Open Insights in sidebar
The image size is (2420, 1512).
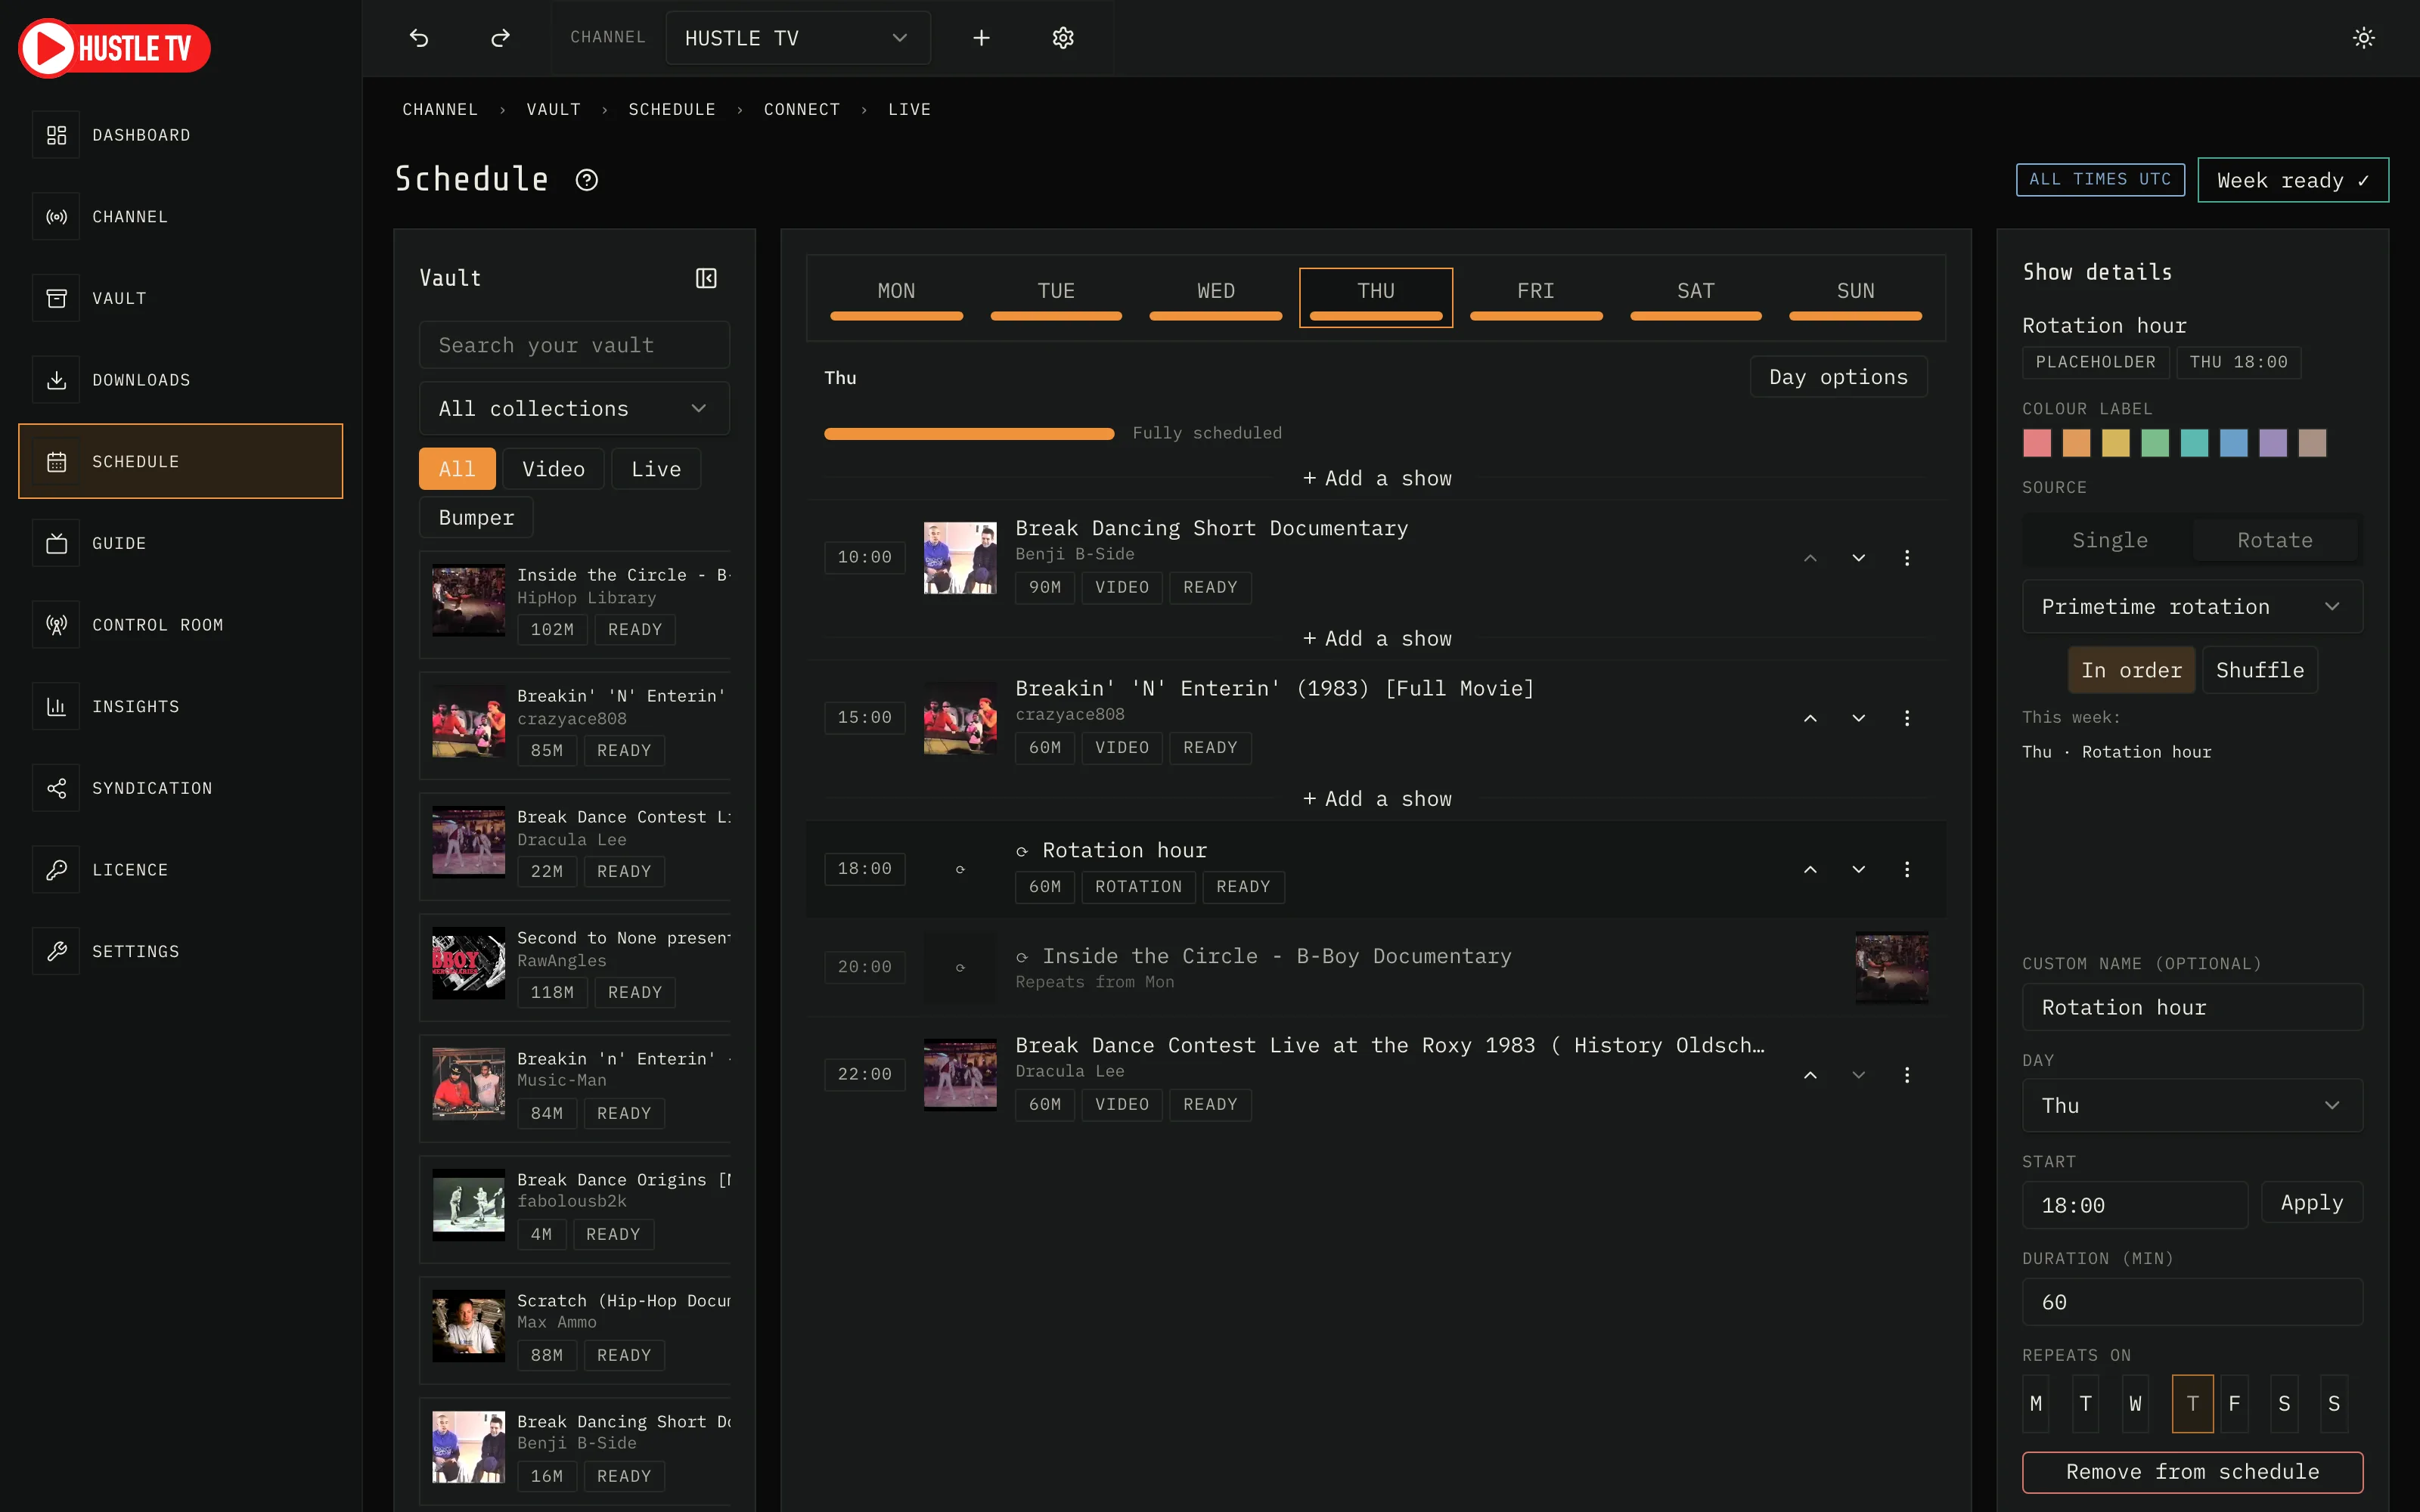click(x=181, y=707)
